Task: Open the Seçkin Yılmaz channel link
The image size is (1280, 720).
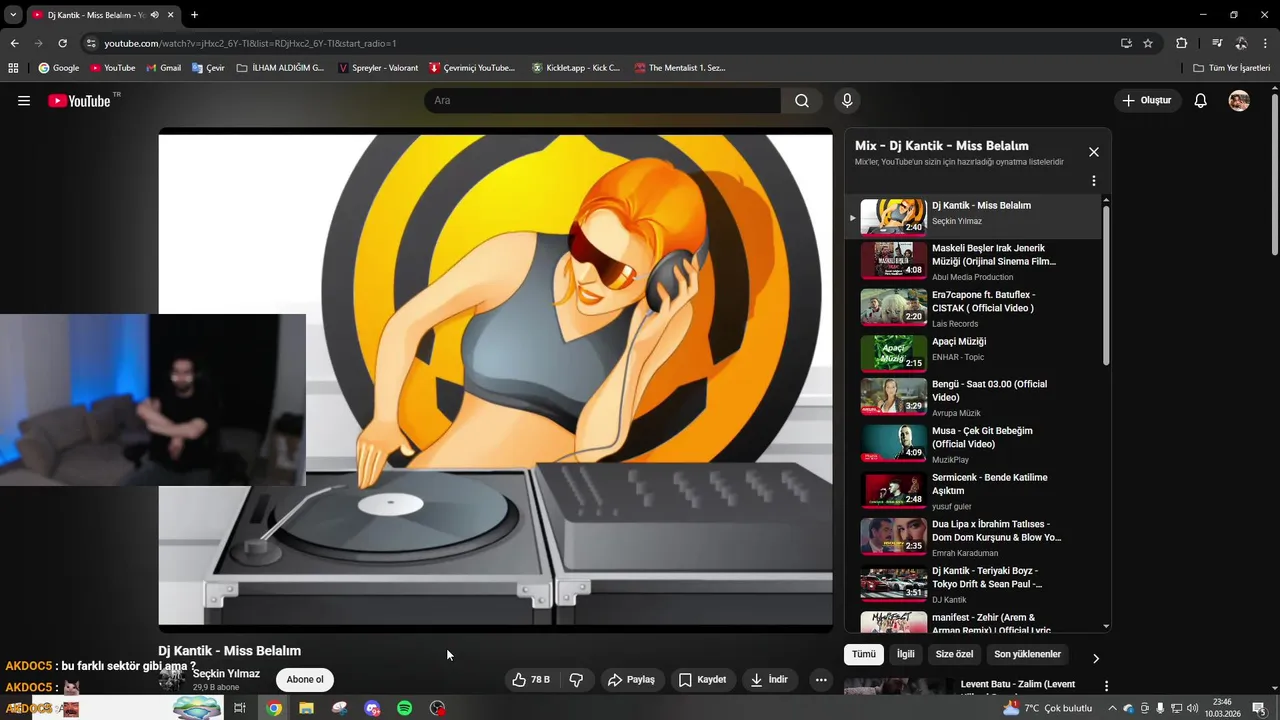Action: click(x=226, y=674)
